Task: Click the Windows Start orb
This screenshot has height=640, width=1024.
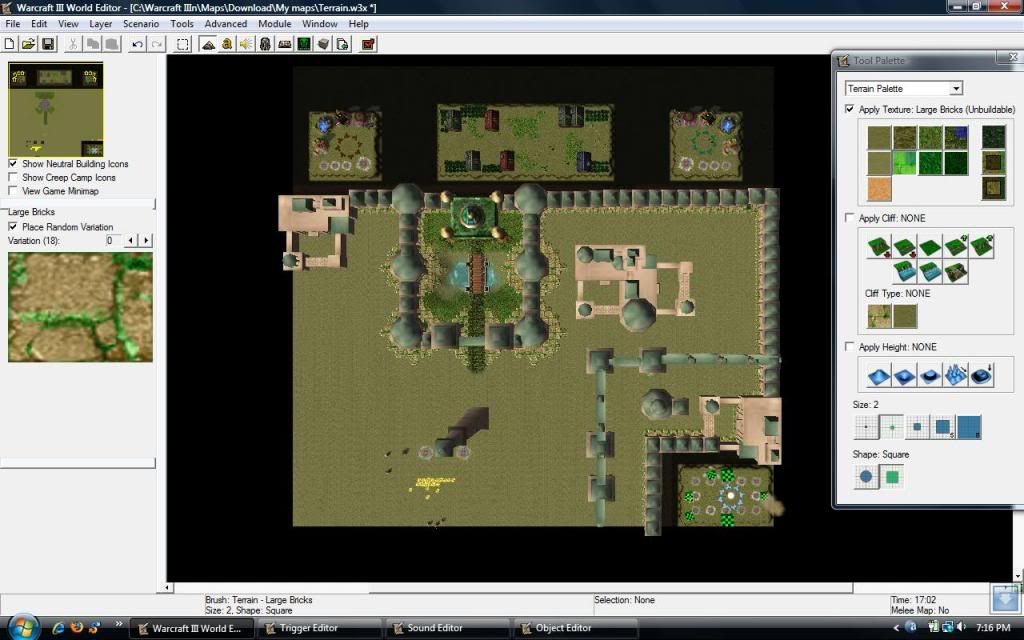Action: 24,628
